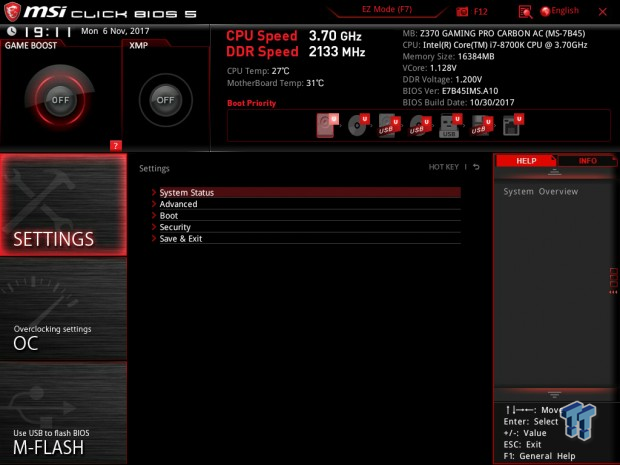Screen dimensions: 620x465
Task: Toggle the GAME BOOST knob
Action: point(60,100)
